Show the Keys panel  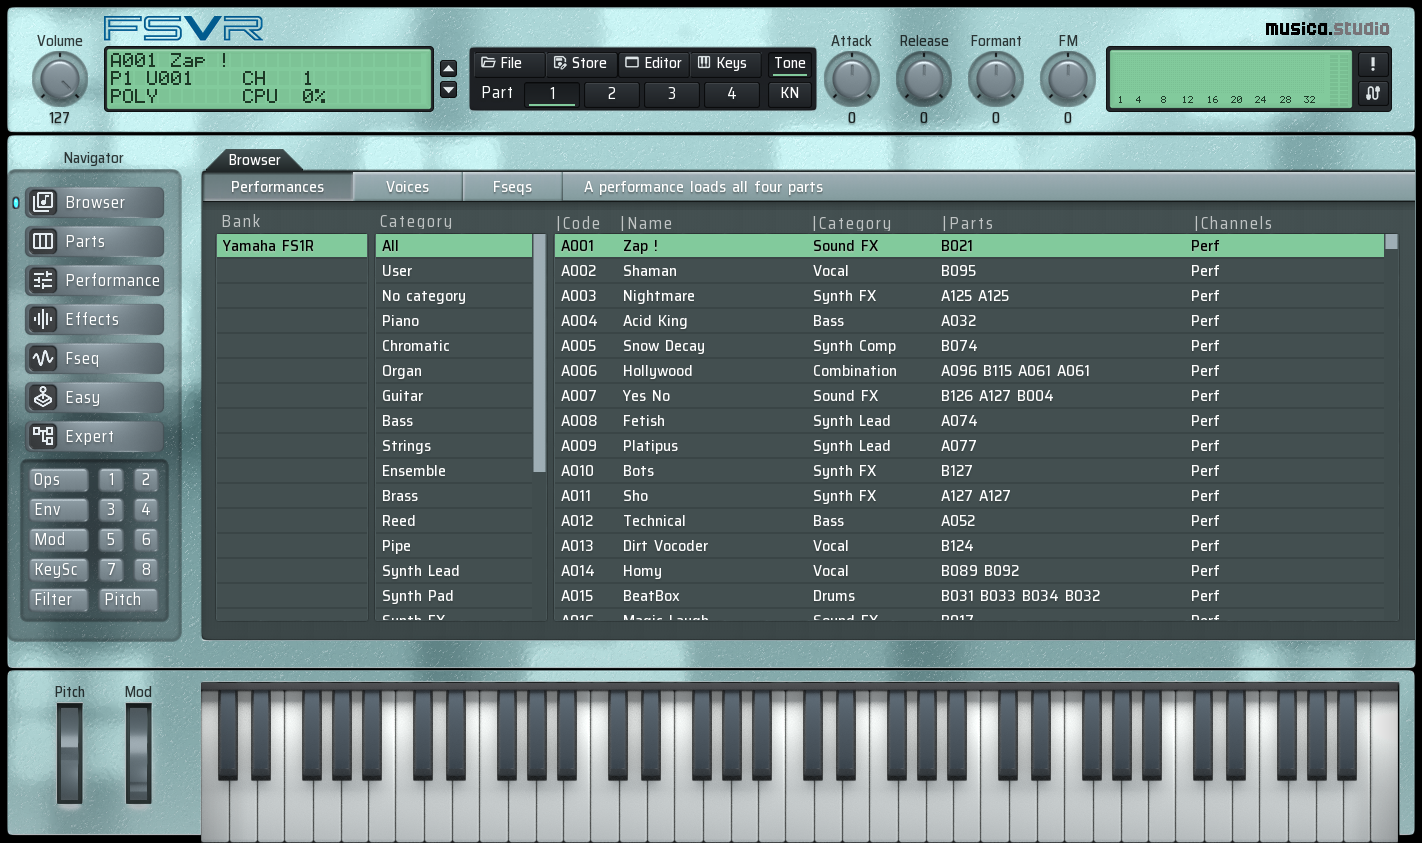pyautogui.click(x=724, y=63)
